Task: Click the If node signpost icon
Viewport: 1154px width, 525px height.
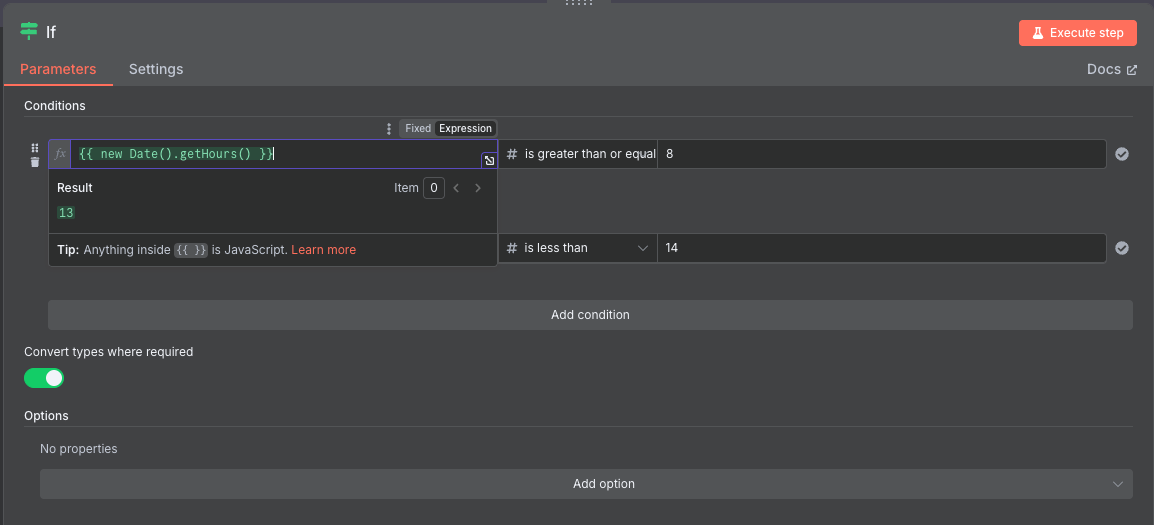Action: (x=29, y=31)
